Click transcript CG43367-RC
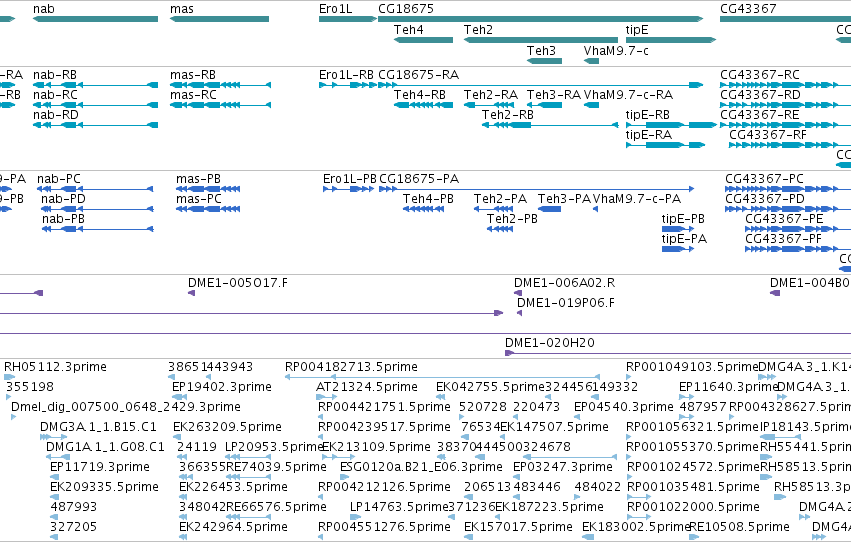 tap(785, 85)
